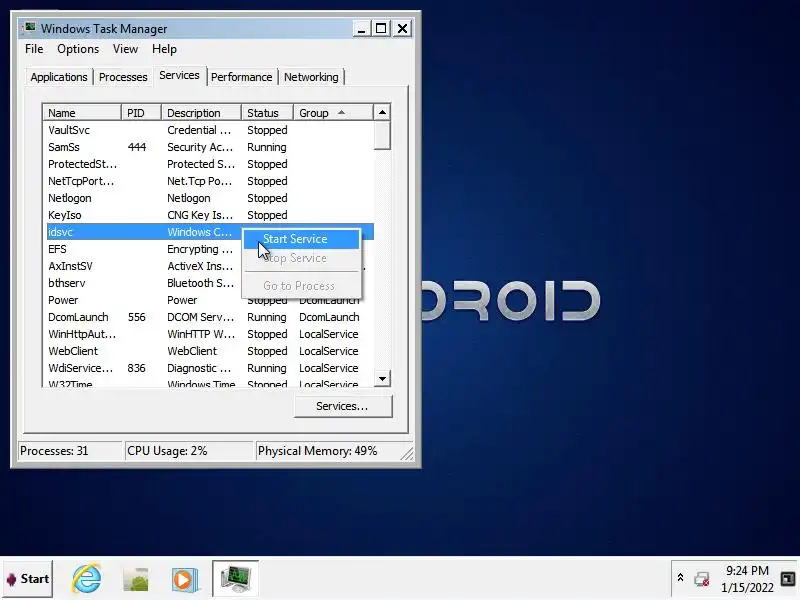
Task: Select the VaultSvc service row
Action: pos(210,130)
